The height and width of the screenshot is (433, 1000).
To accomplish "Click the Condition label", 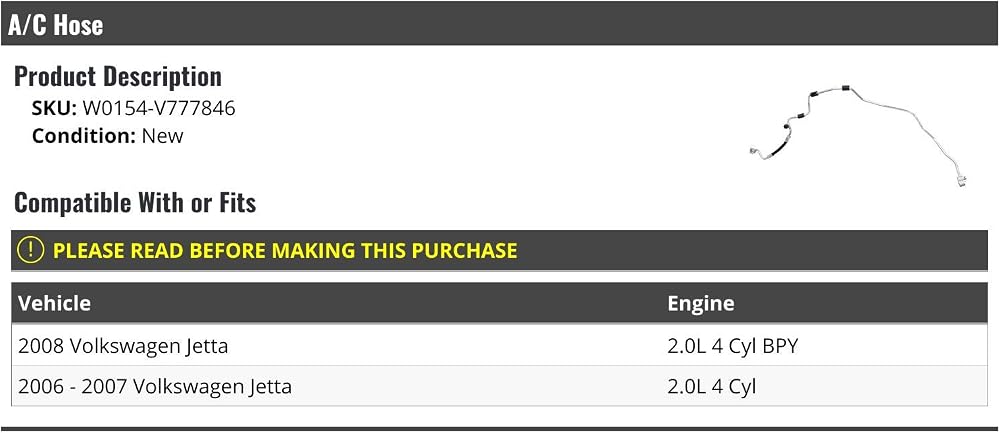I will (84, 136).
